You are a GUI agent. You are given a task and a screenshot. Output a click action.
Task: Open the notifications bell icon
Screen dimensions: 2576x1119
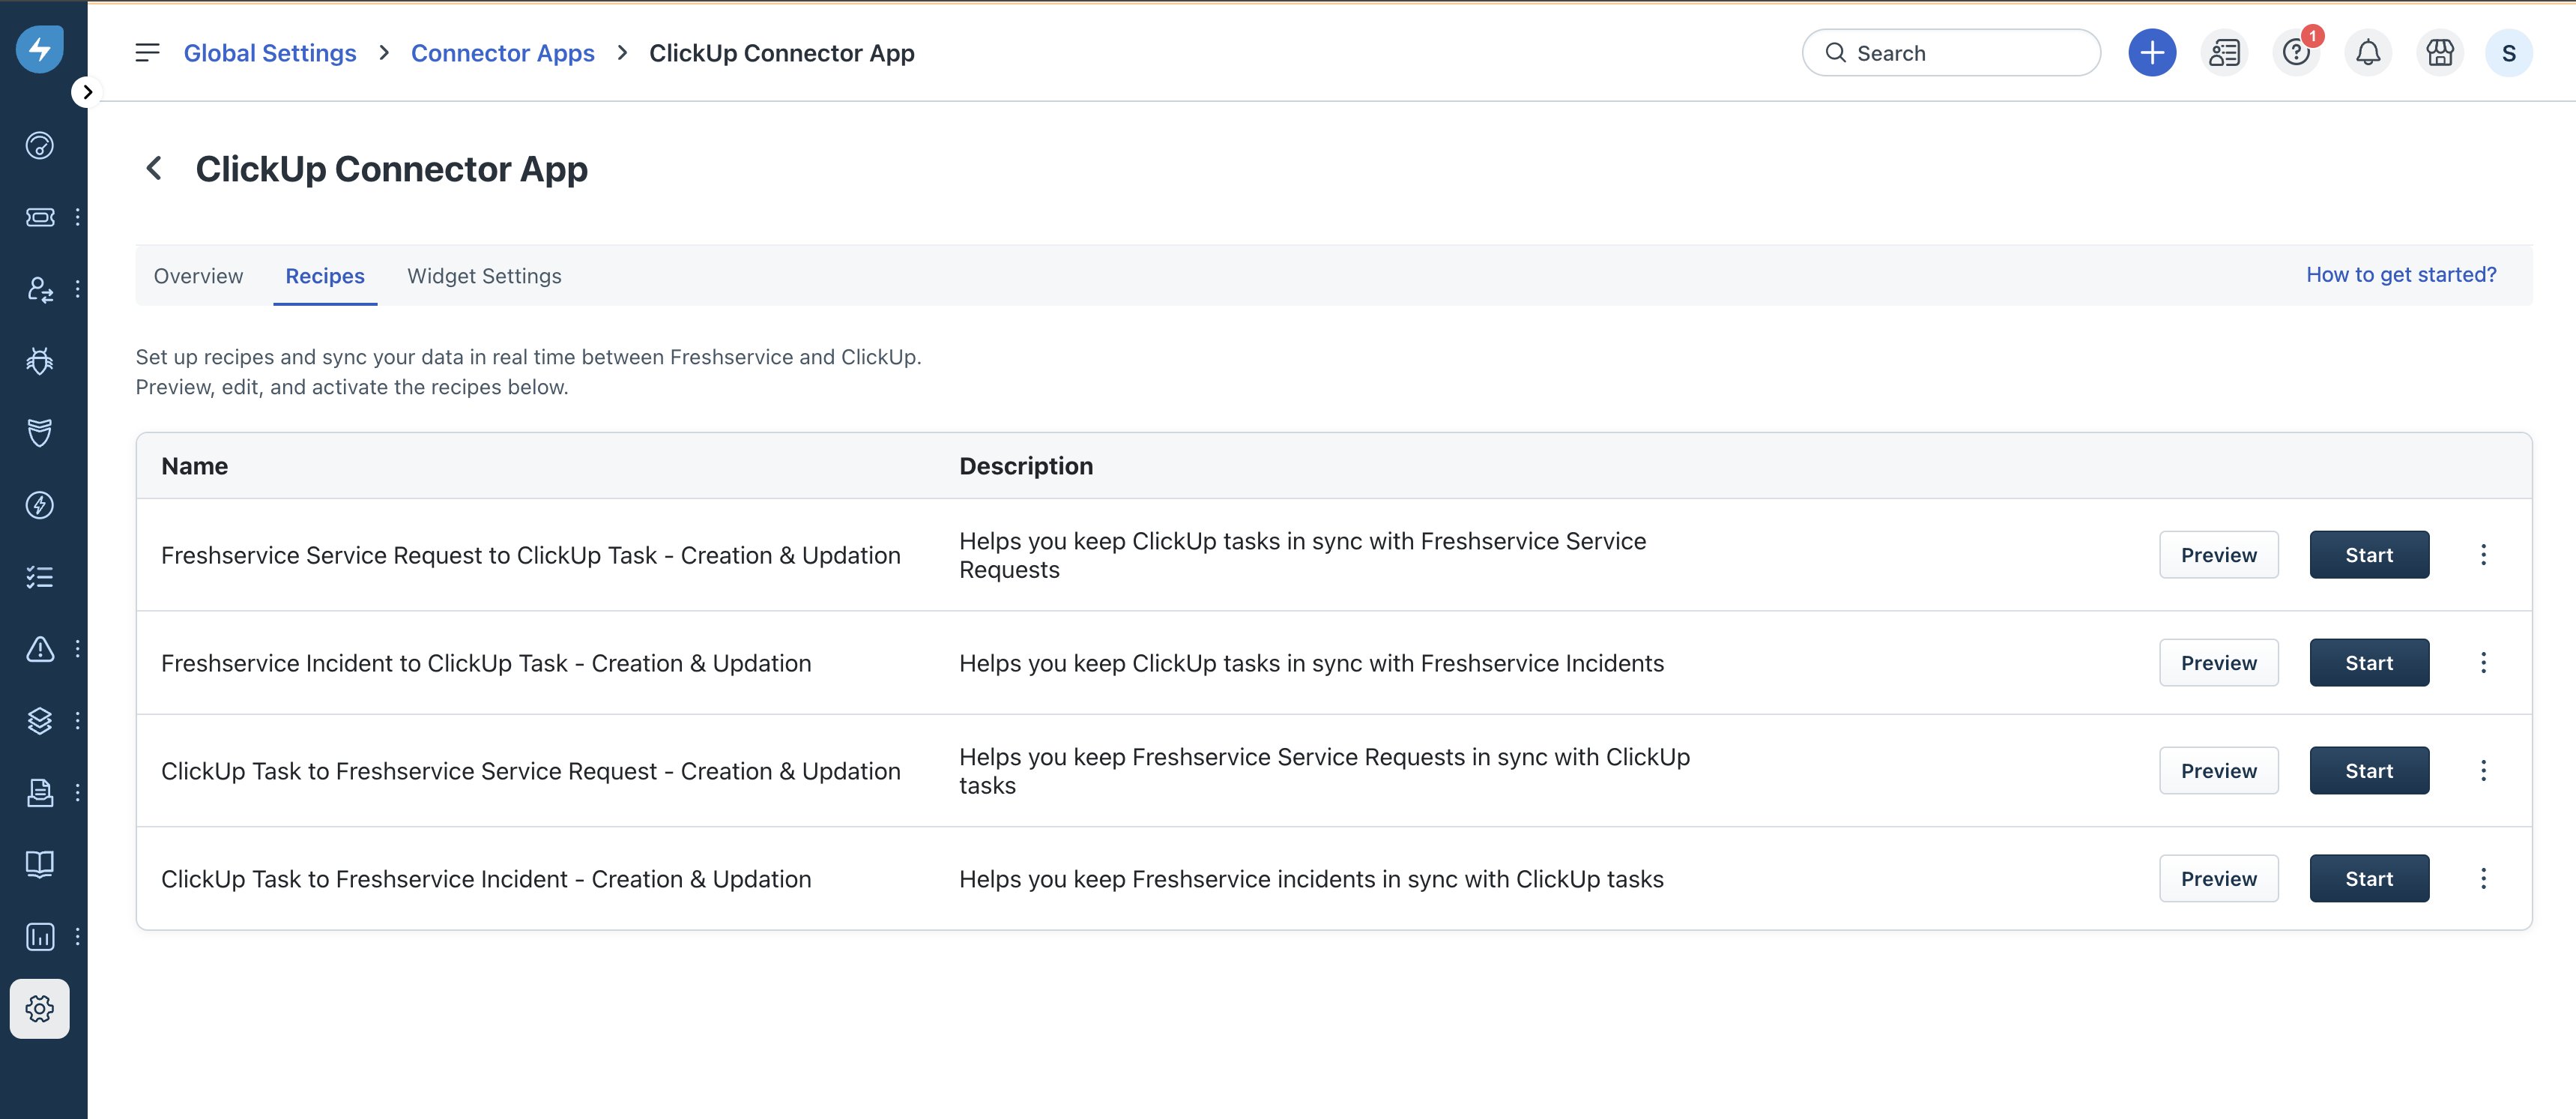(2367, 53)
